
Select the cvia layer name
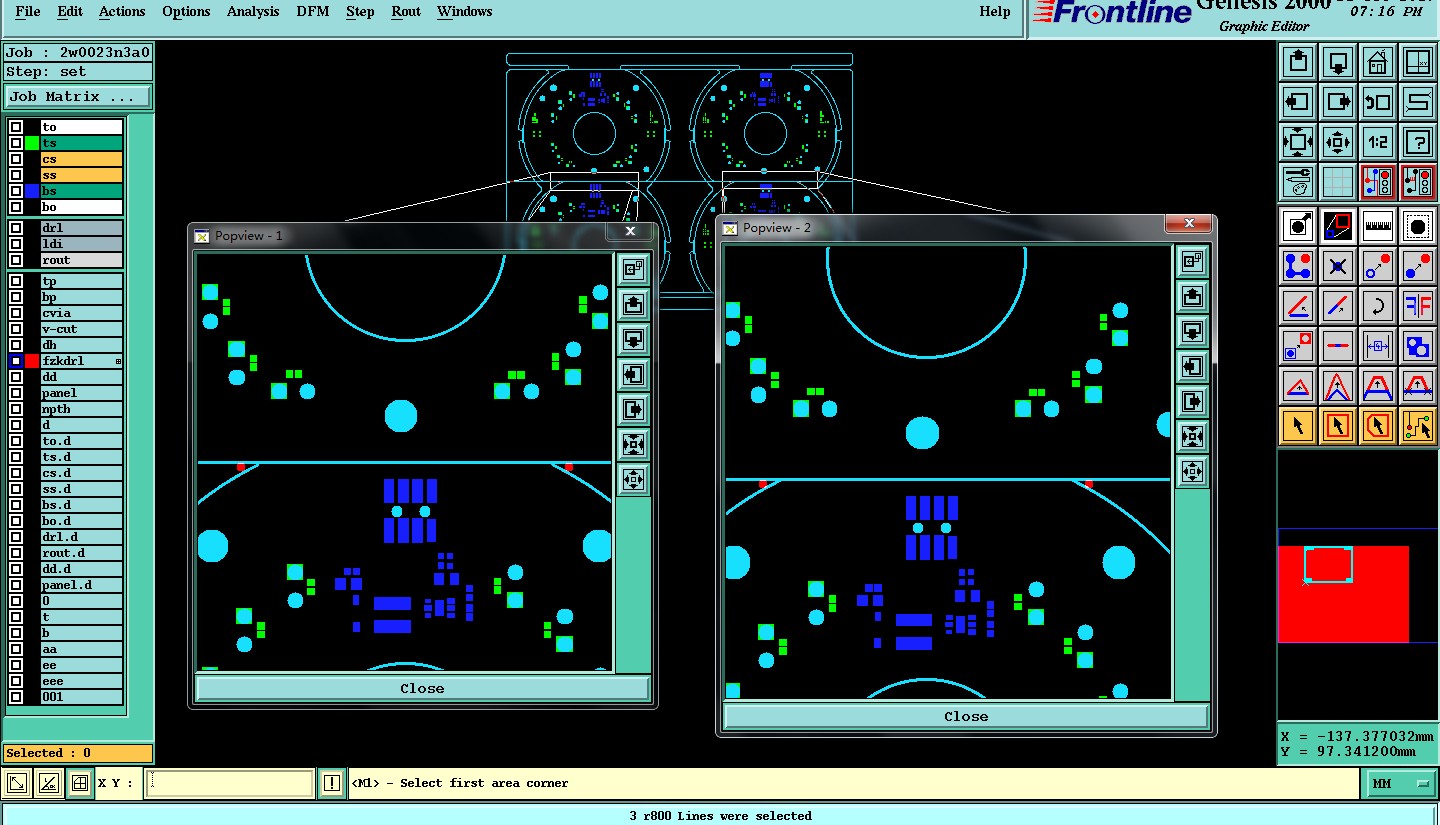click(81, 313)
